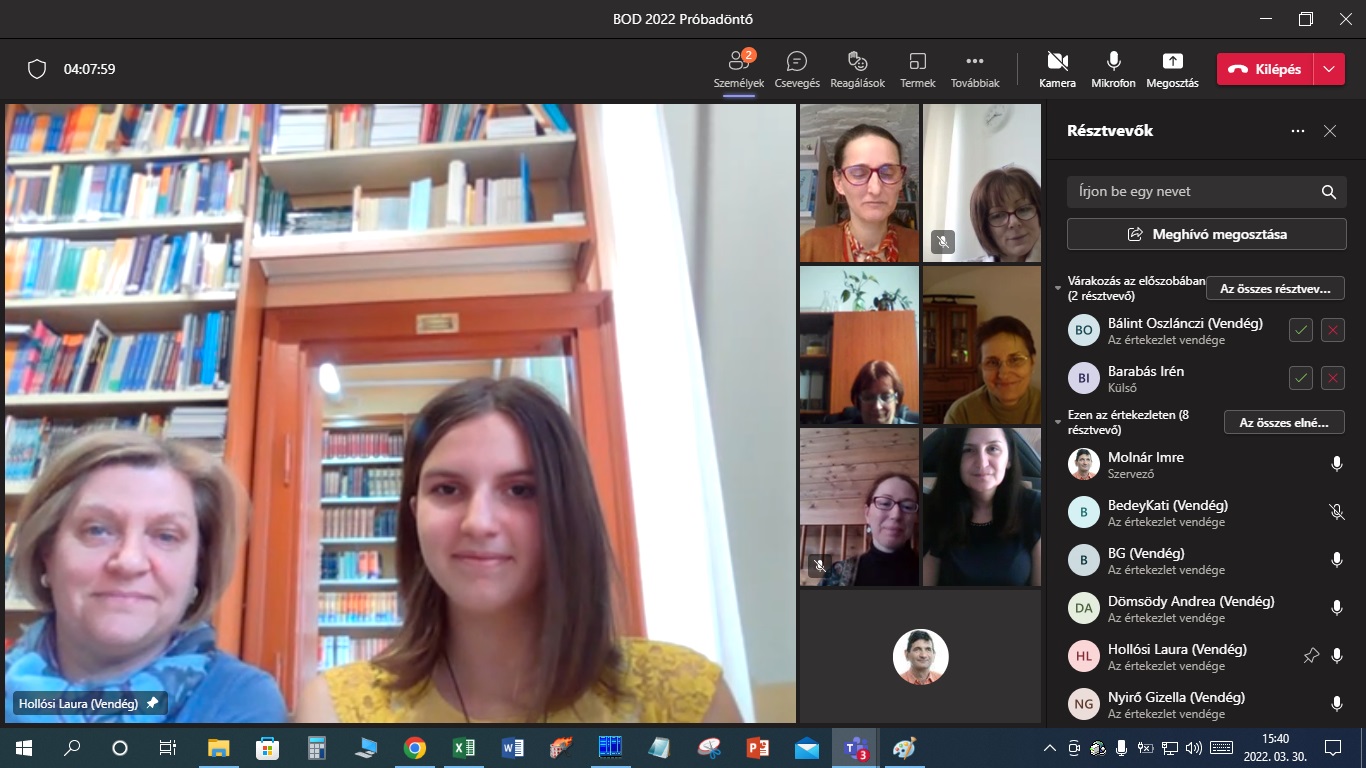The width and height of the screenshot is (1366, 768).
Task: Click the meeting timer 04:07:59
Action: (89, 69)
